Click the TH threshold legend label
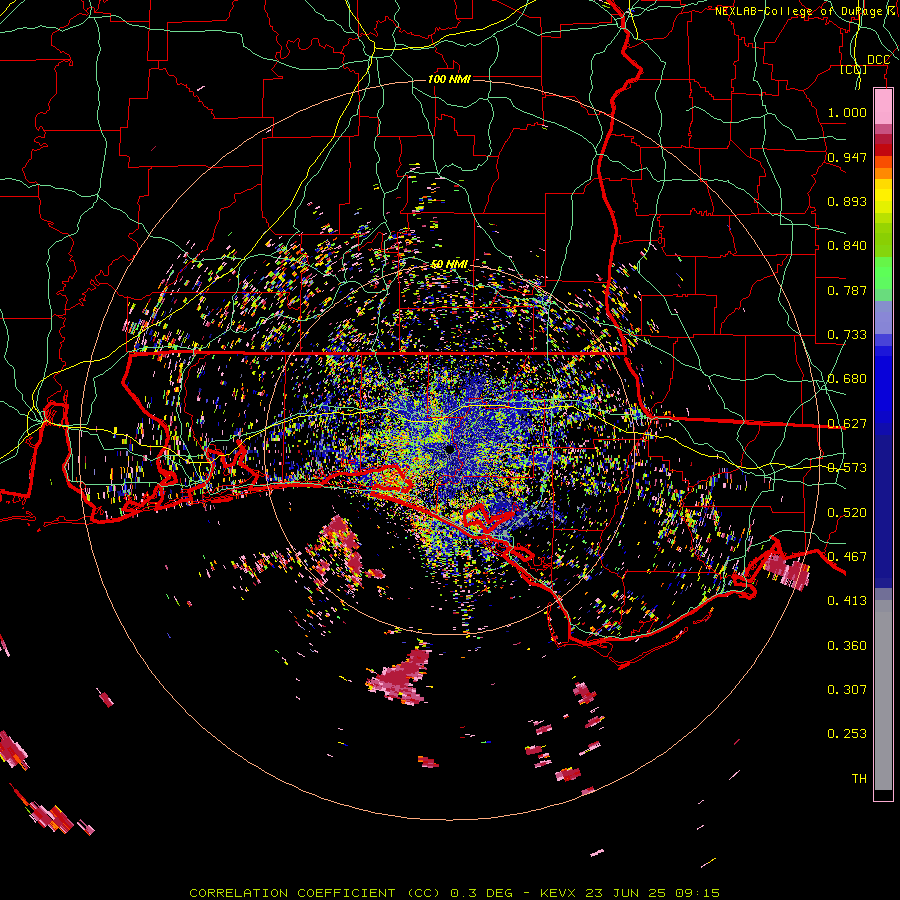 click(x=859, y=779)
